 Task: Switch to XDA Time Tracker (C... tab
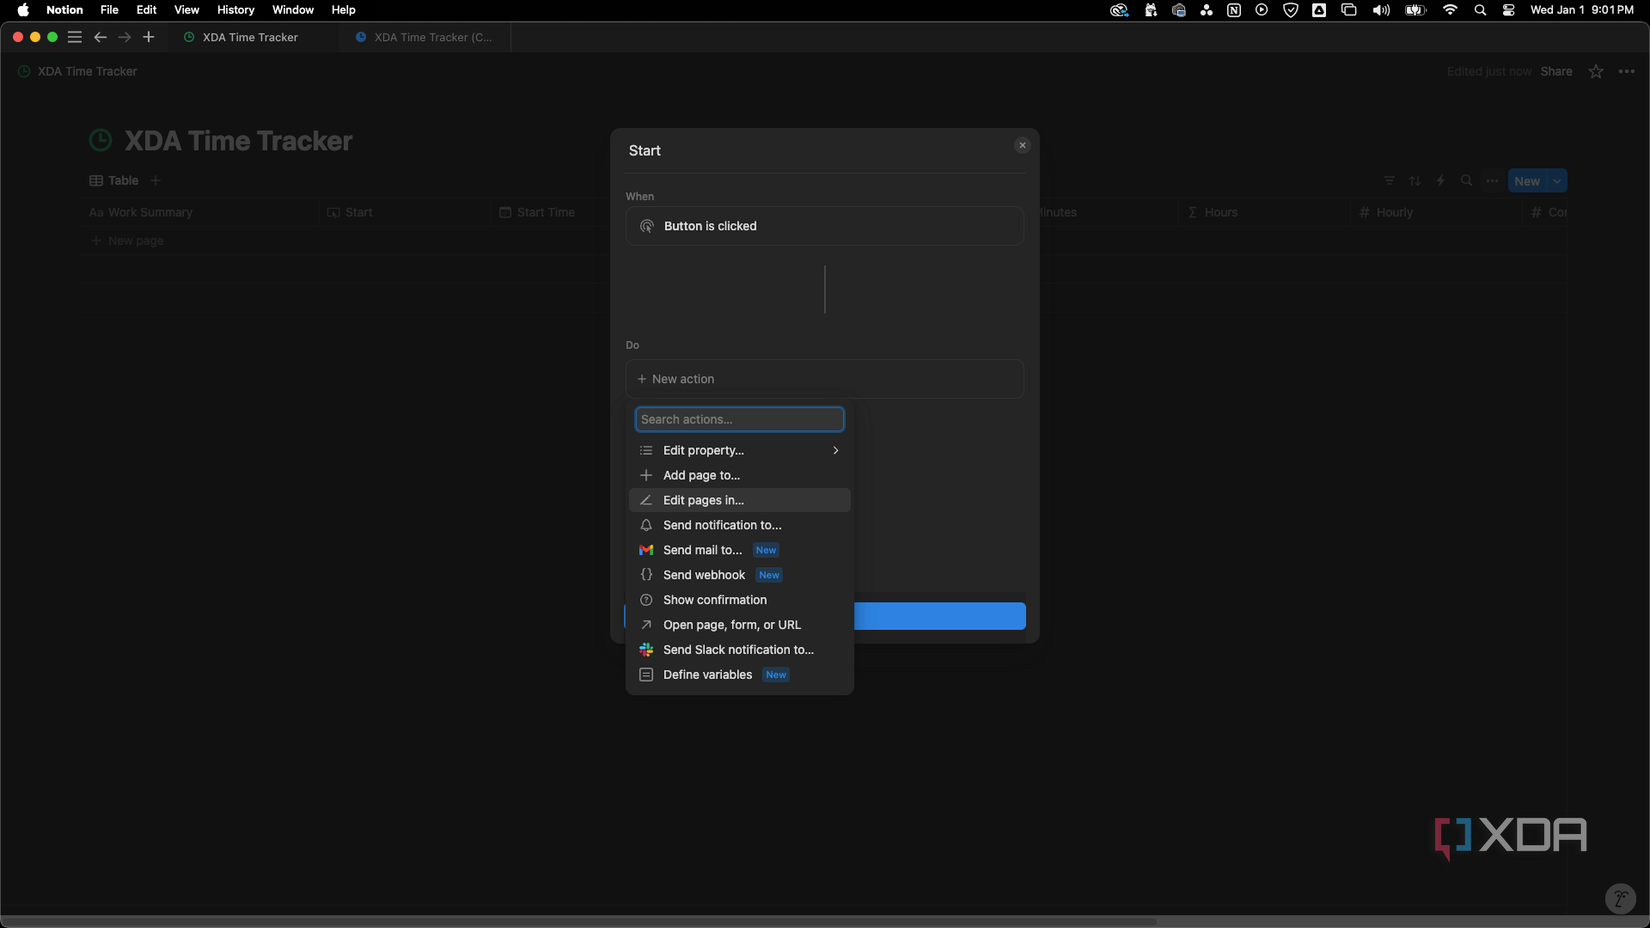(424, 37)
